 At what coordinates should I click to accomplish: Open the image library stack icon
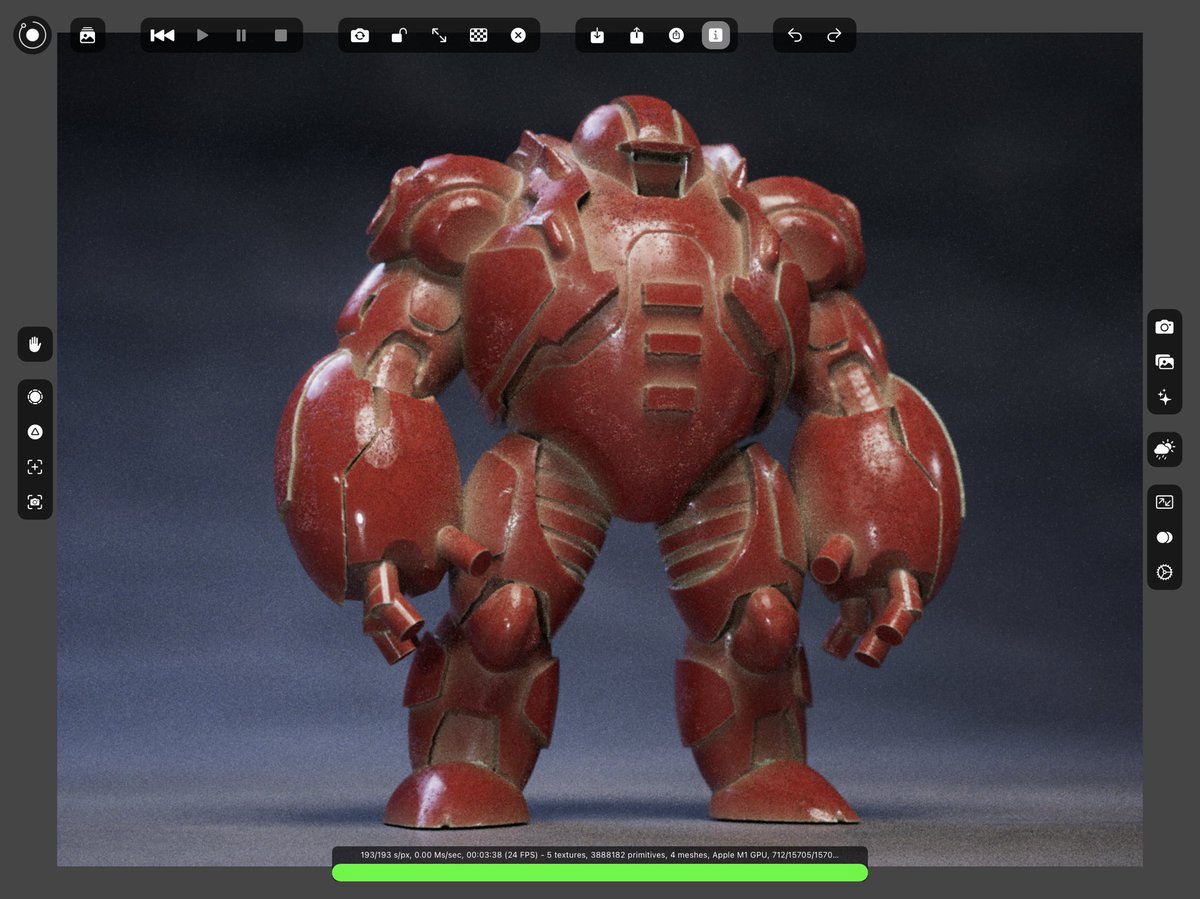coord(87,35)
